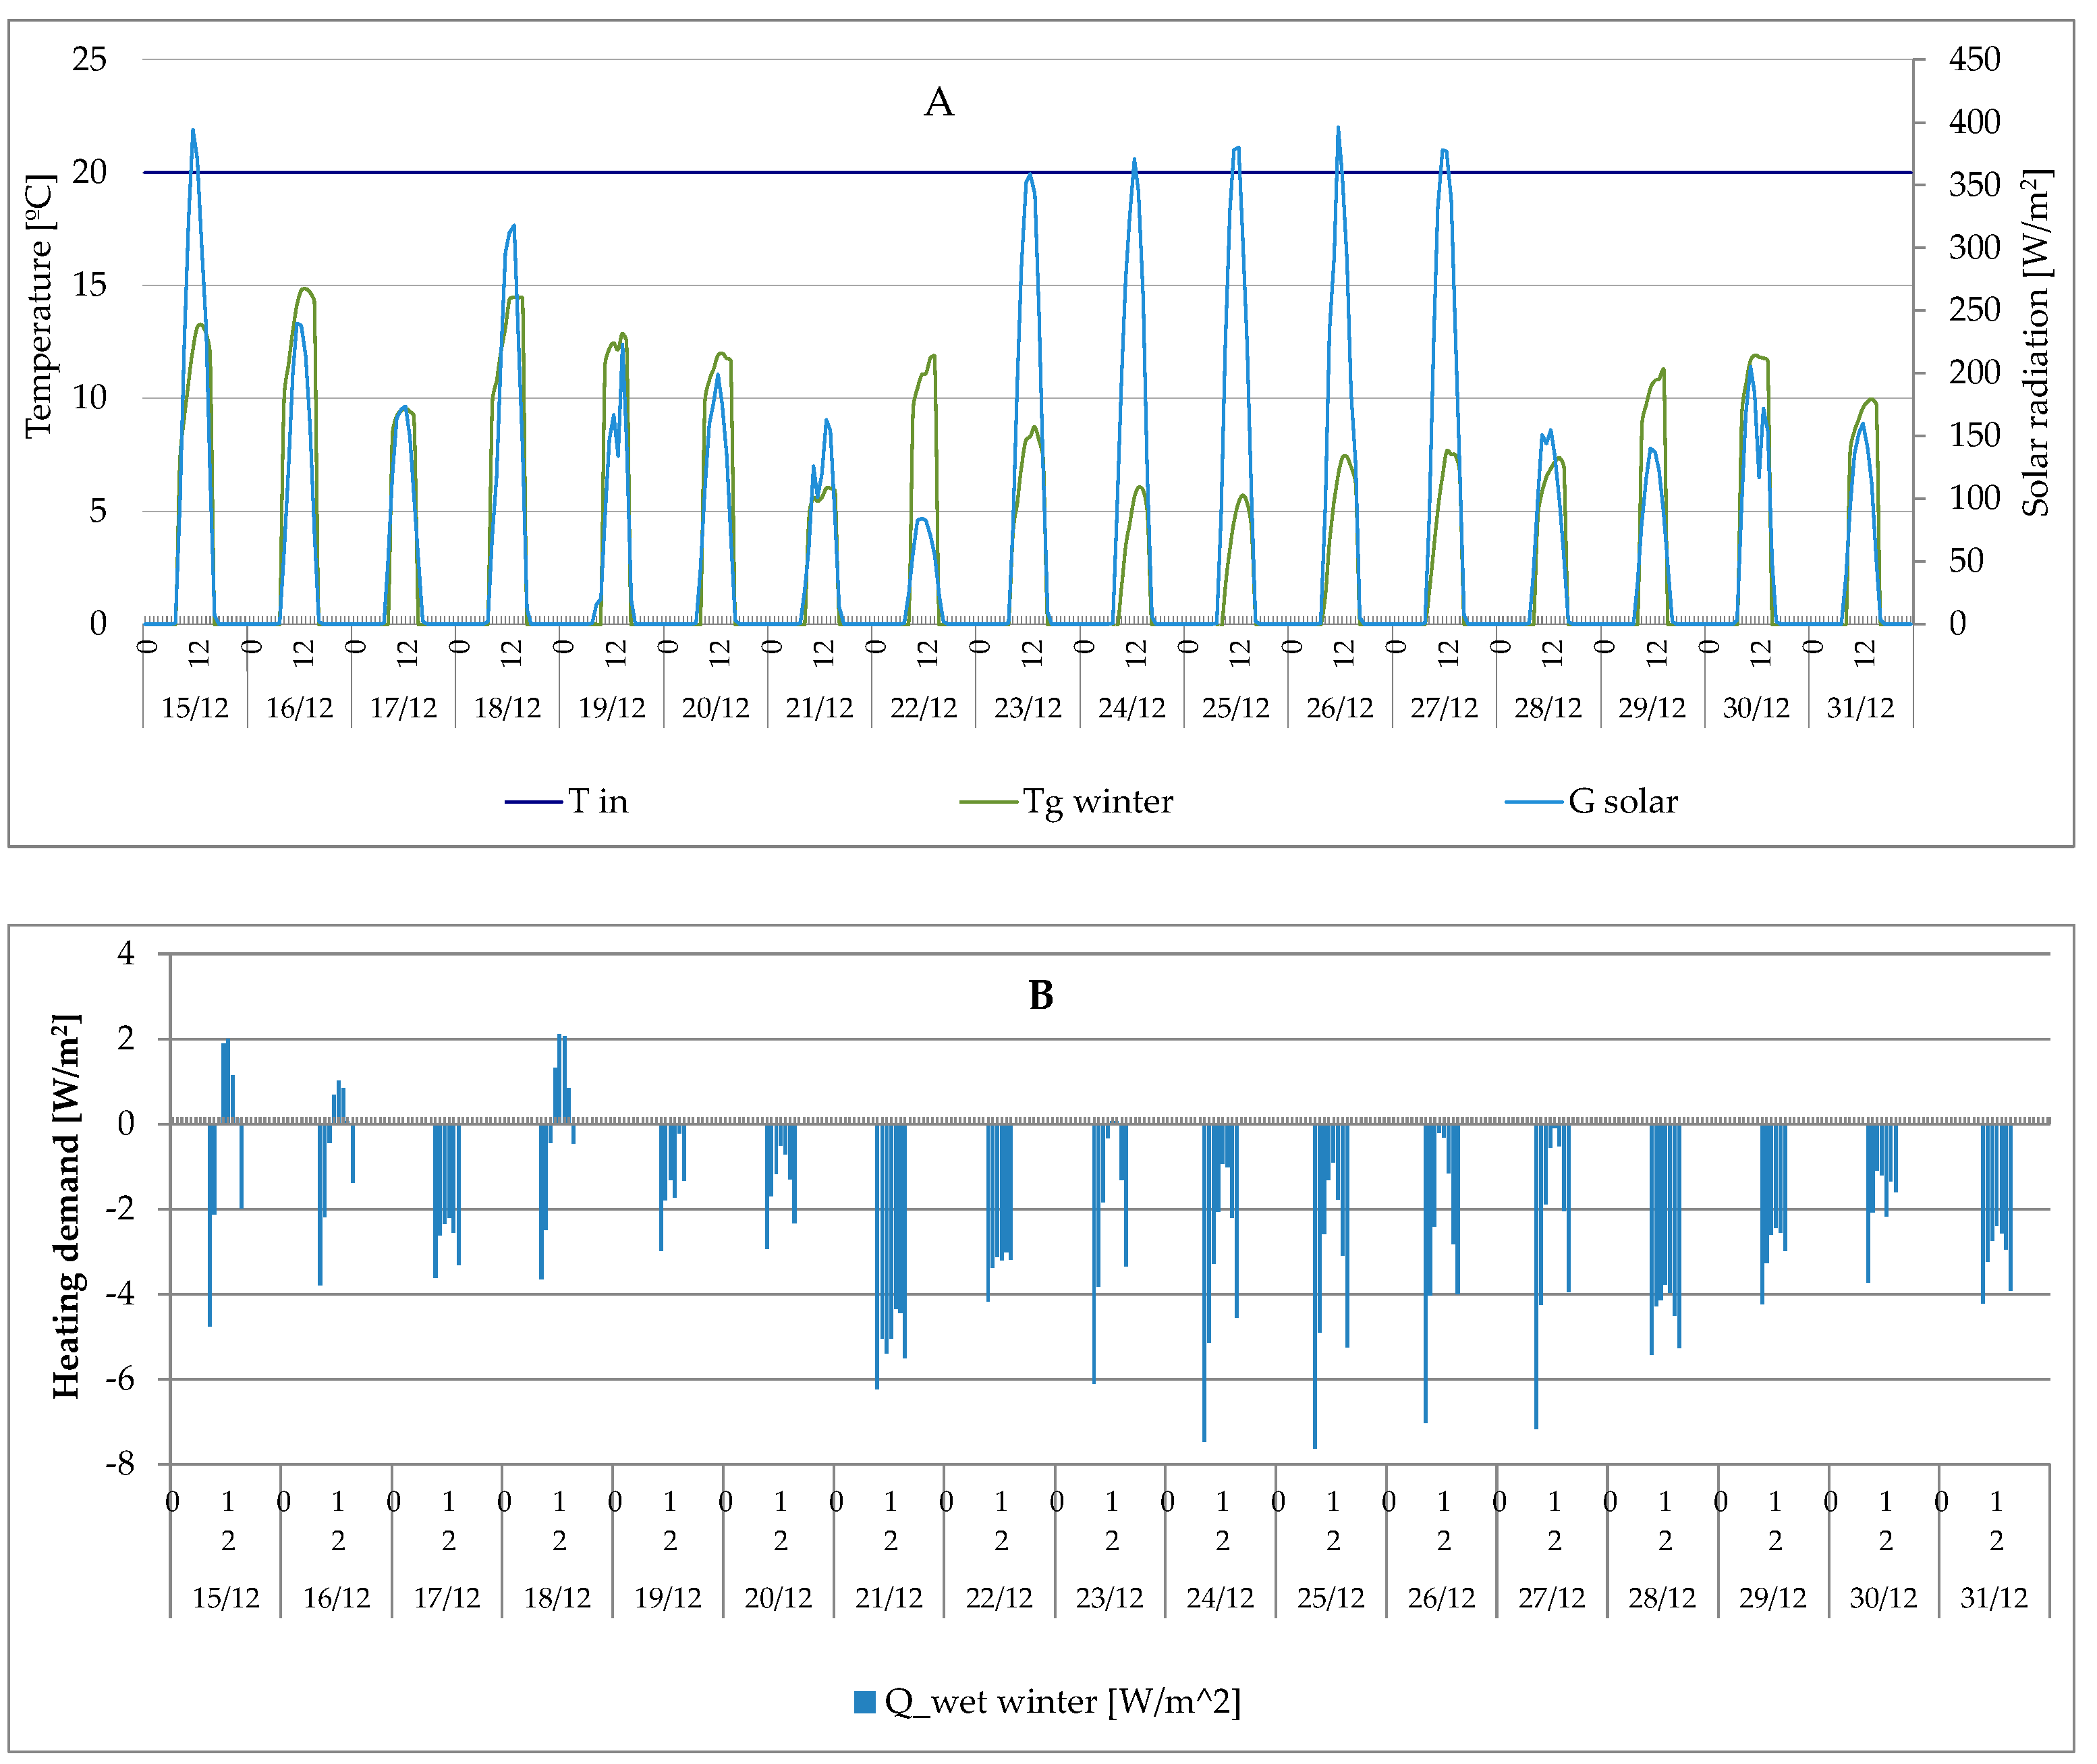Click the 26/12 solar radiation peak
This screenshot has height=1764, width=2097.
coord(1338,130)
